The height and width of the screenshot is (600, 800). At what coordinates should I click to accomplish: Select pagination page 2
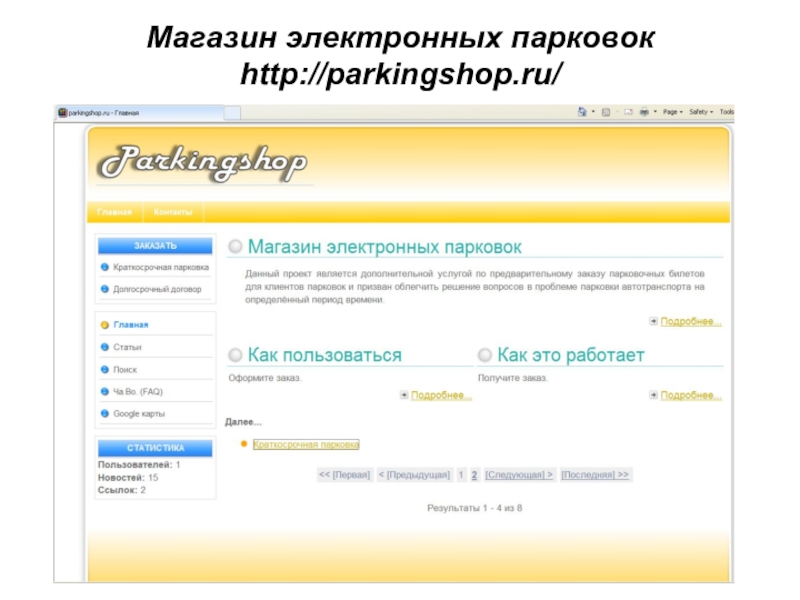pos(474,475)
